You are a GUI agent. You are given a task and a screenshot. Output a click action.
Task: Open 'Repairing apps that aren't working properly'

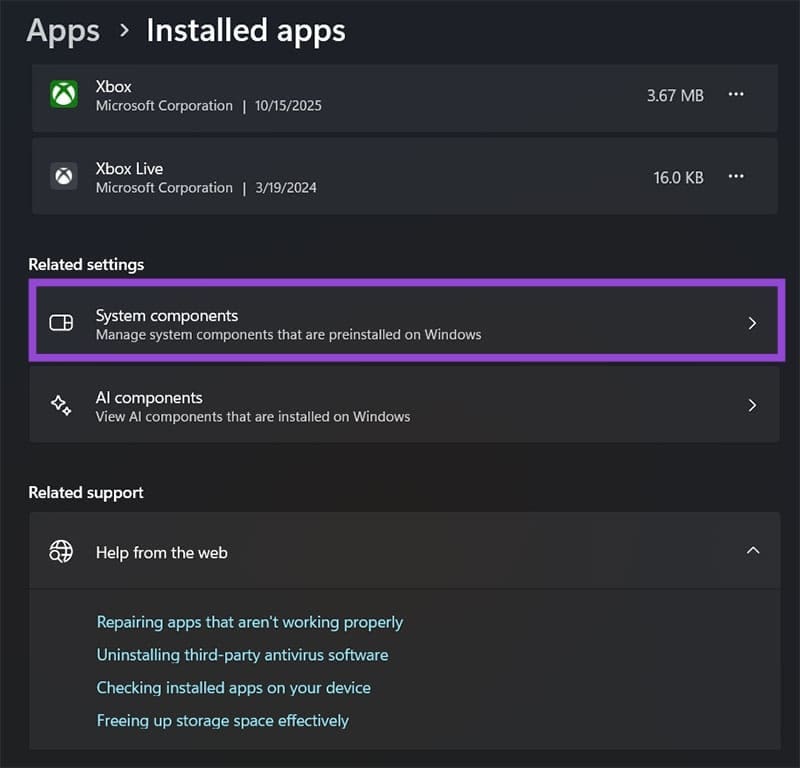250,622
